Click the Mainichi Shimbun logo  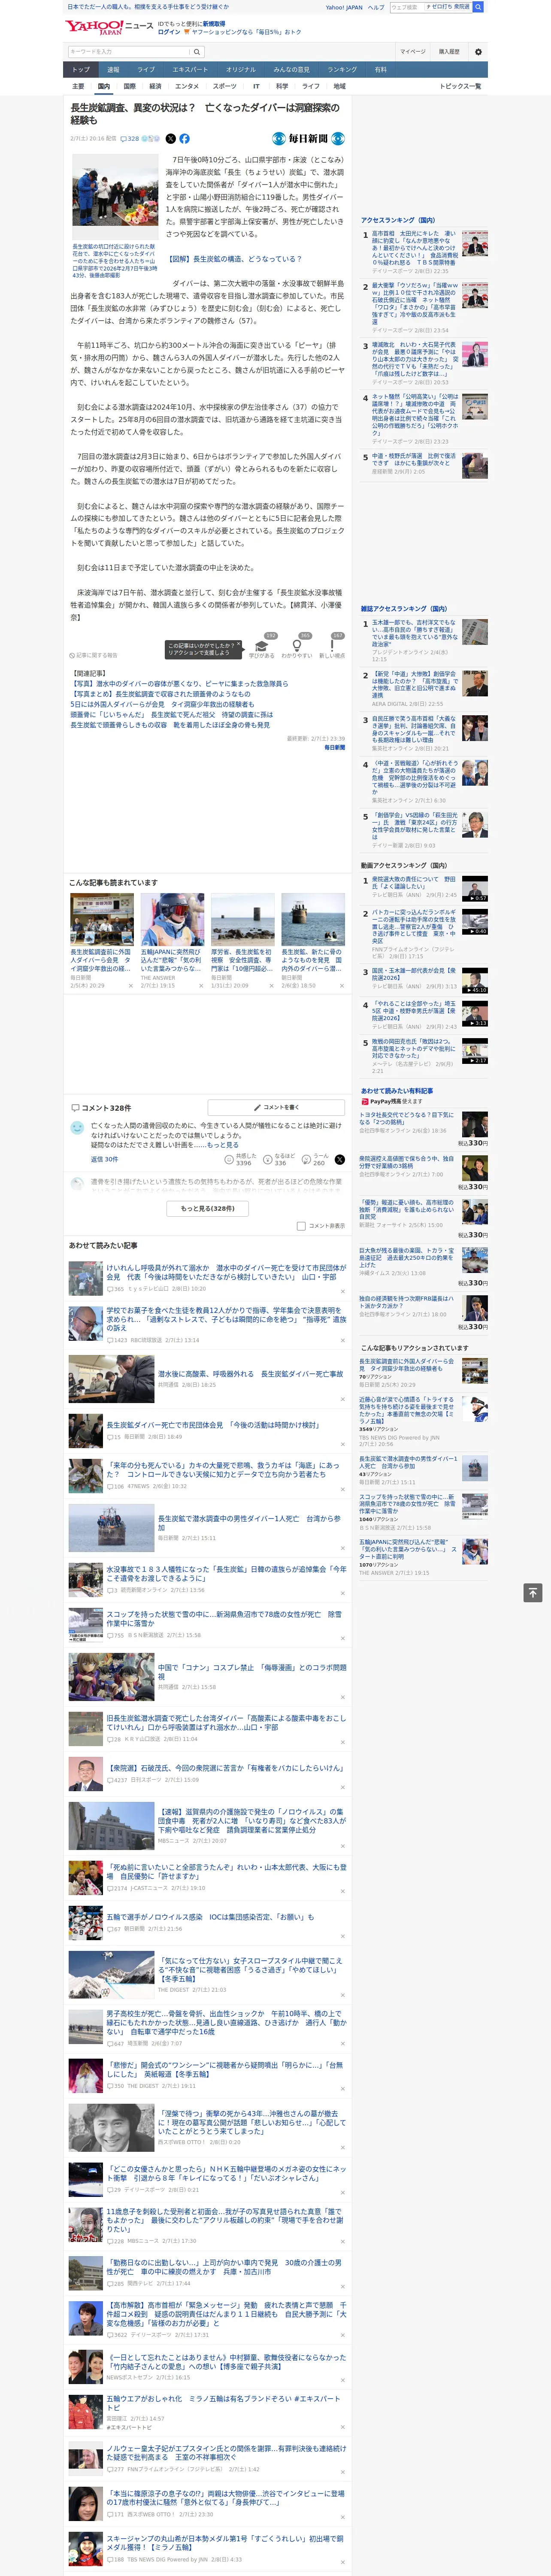[308, 139]
